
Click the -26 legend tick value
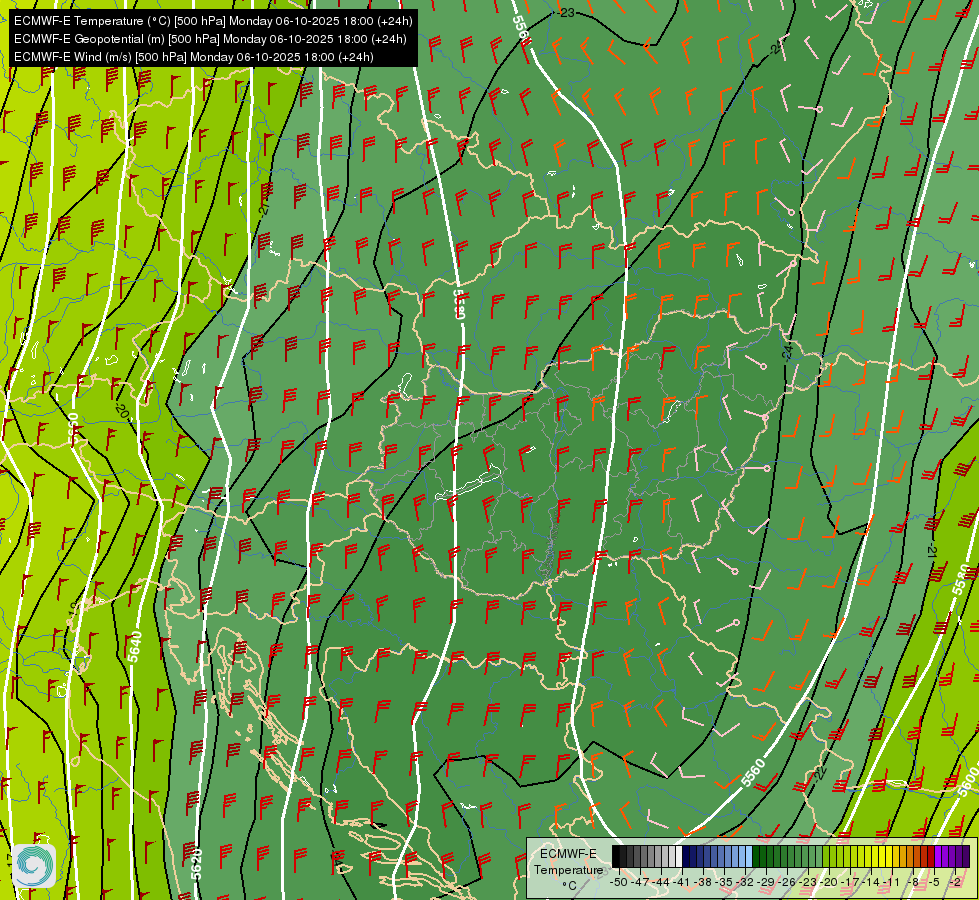click(787, 882)
